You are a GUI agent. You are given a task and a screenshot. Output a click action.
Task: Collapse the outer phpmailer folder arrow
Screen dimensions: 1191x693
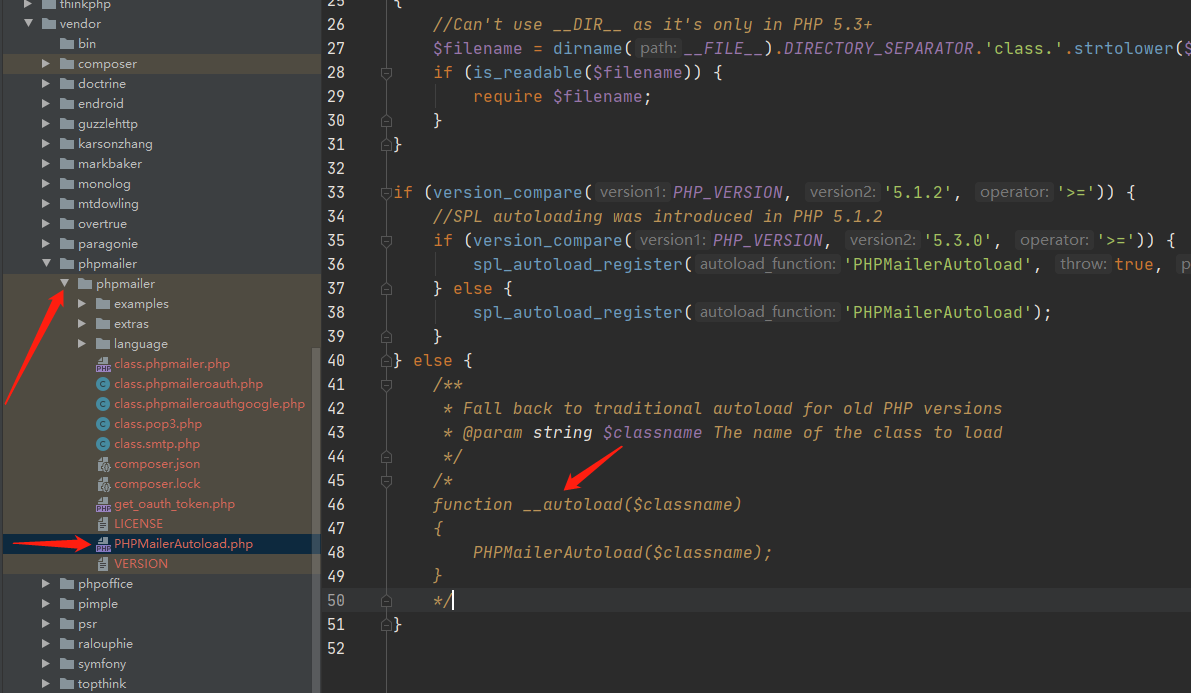(x=46, y=264)
